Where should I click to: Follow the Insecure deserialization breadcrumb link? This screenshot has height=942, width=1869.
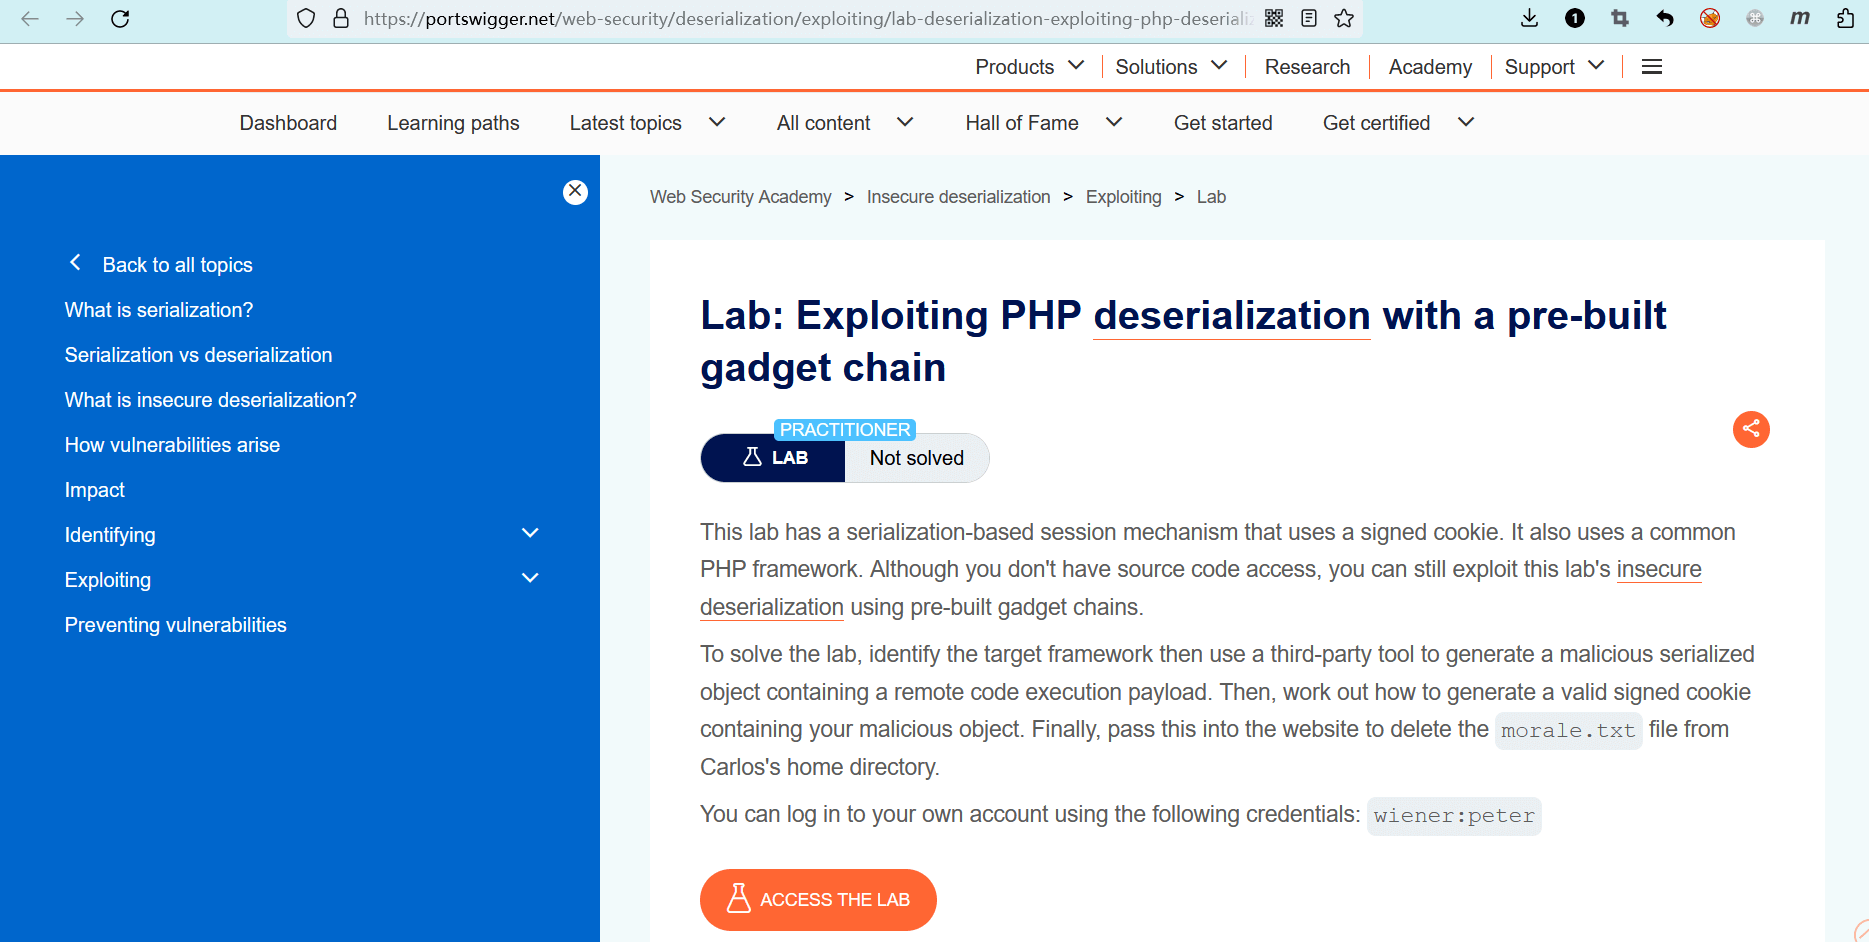coord(958,197)
